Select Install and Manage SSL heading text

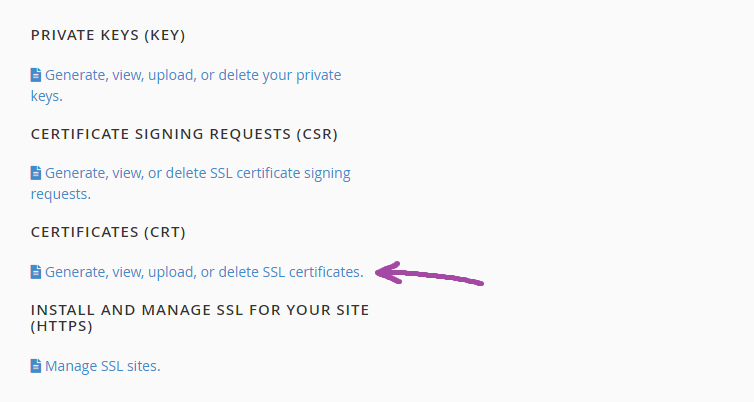(x=200, y=310)
